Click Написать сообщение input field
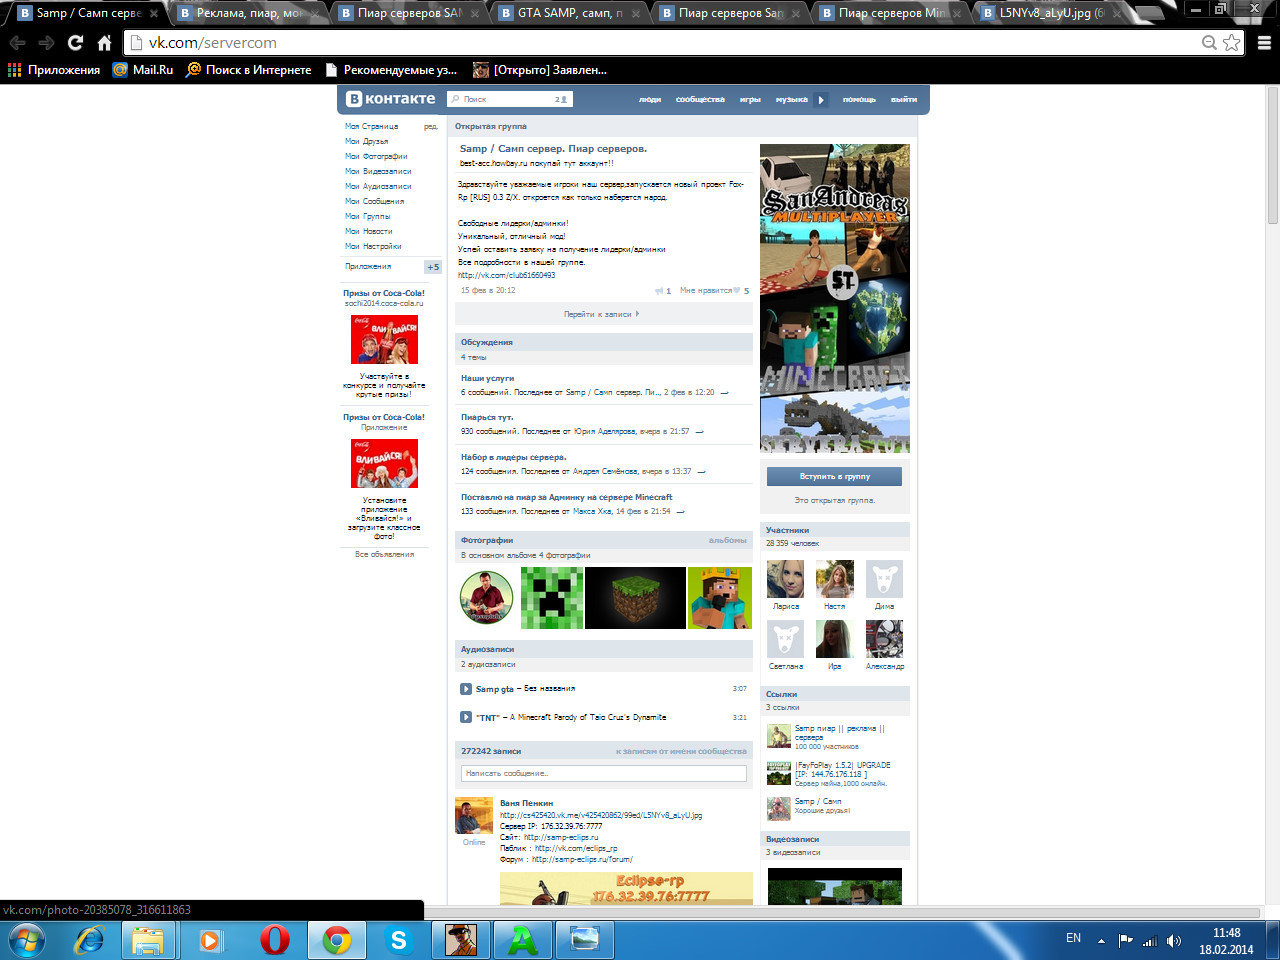Image resolution: width=1280 pixels, height=960 pixels. (604, 773)
